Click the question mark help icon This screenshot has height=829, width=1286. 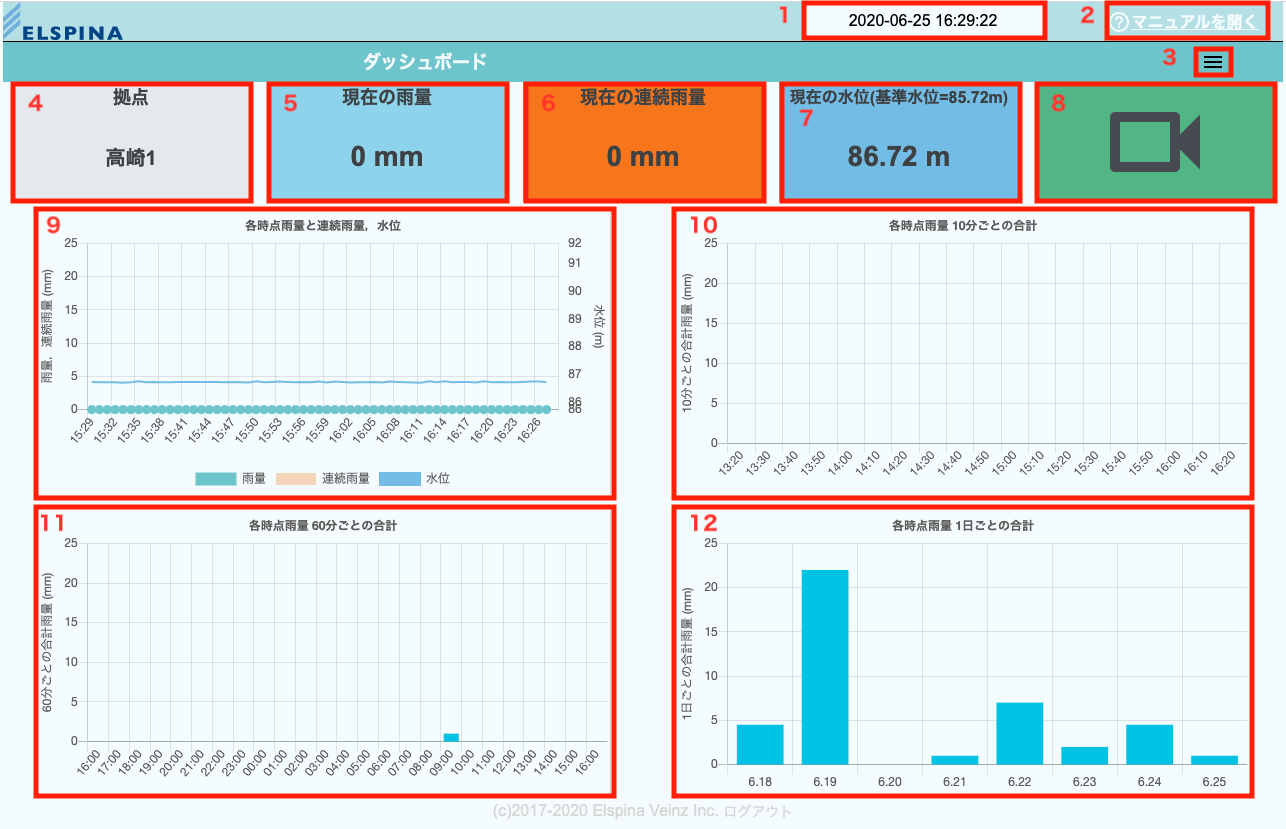click(1120, 22)
